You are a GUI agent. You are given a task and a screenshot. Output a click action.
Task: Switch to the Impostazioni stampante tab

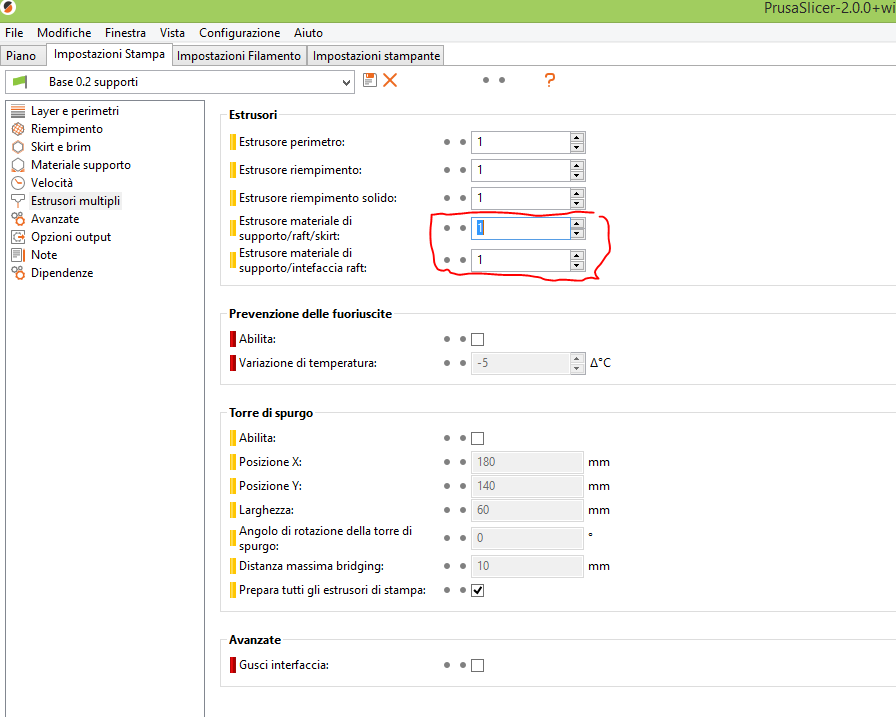click(376, 56)
